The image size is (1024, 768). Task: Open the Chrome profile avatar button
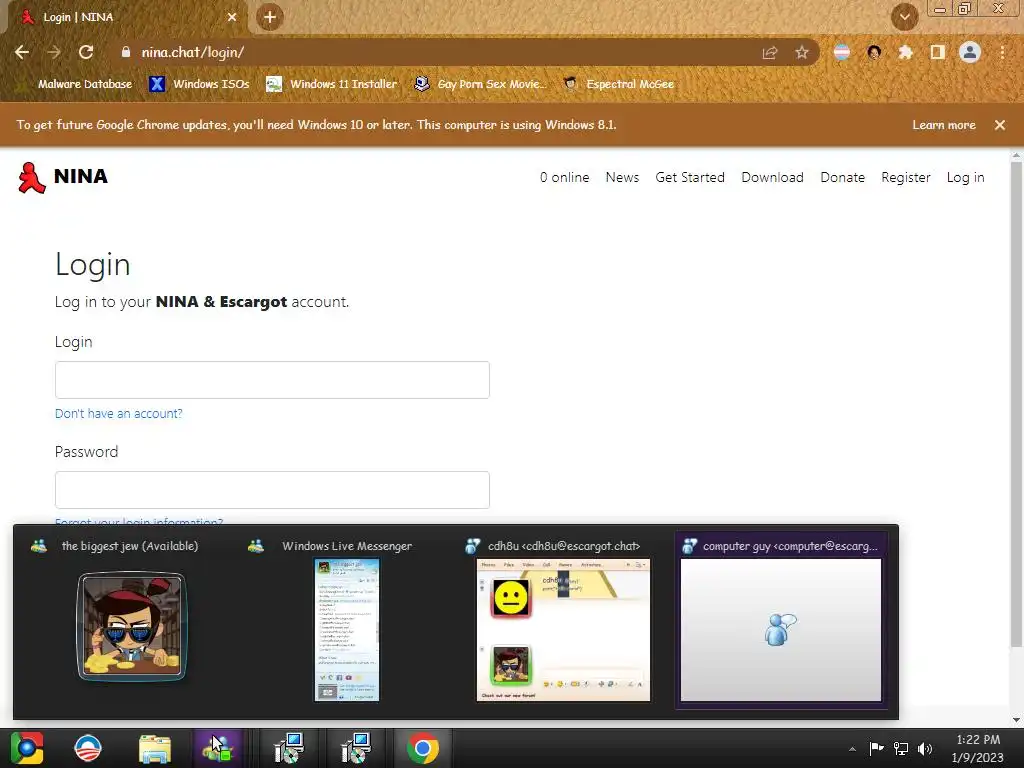pyautogui.click(x=970, y=52)
